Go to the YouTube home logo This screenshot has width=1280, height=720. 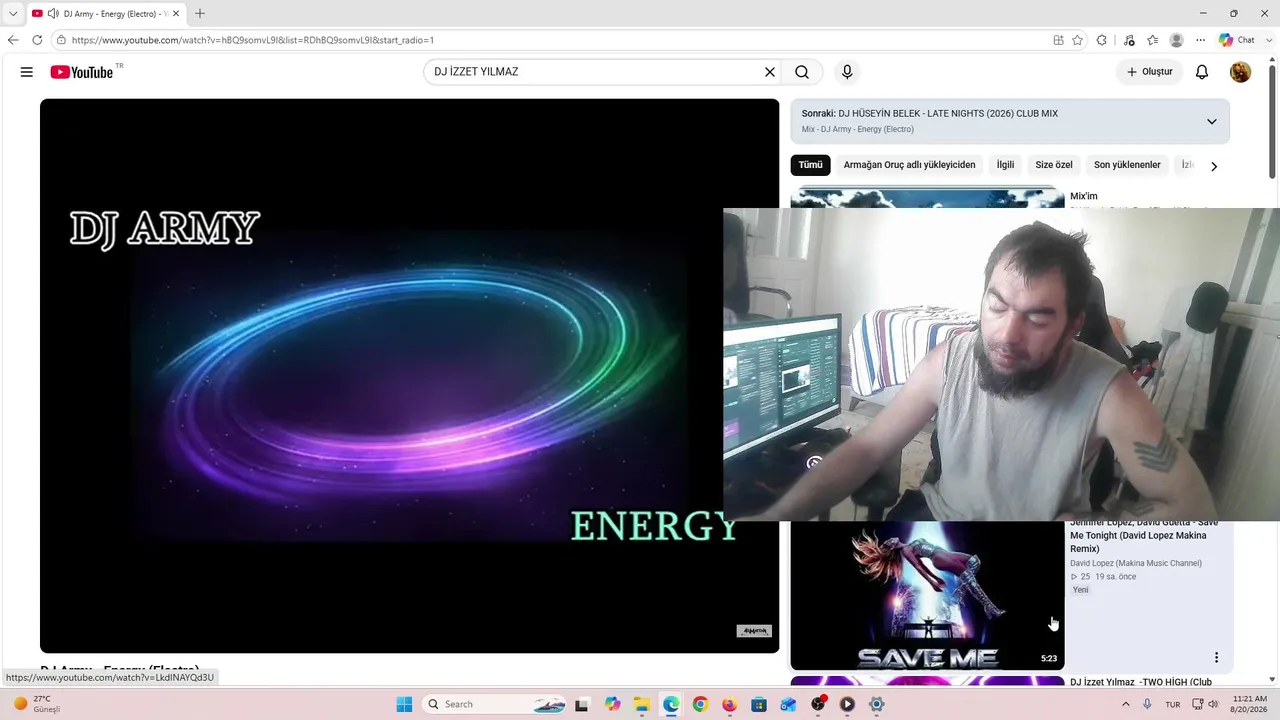point(82,72)
